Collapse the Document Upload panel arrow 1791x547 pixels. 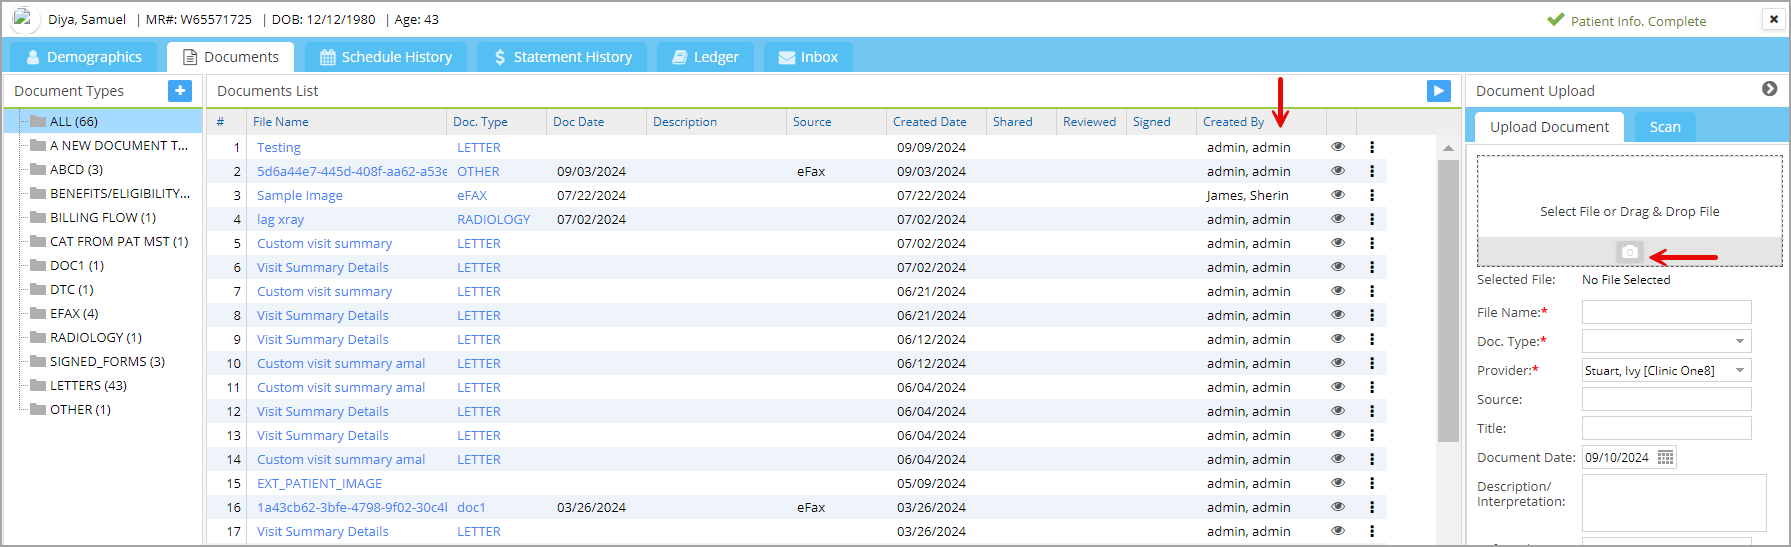[x=1769, y=89]
